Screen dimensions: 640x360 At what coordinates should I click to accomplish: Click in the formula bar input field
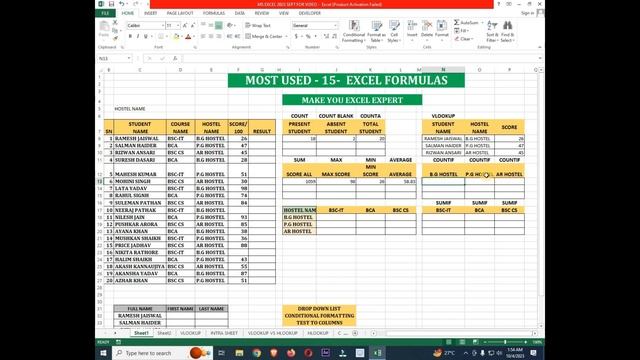click(361, 58)
